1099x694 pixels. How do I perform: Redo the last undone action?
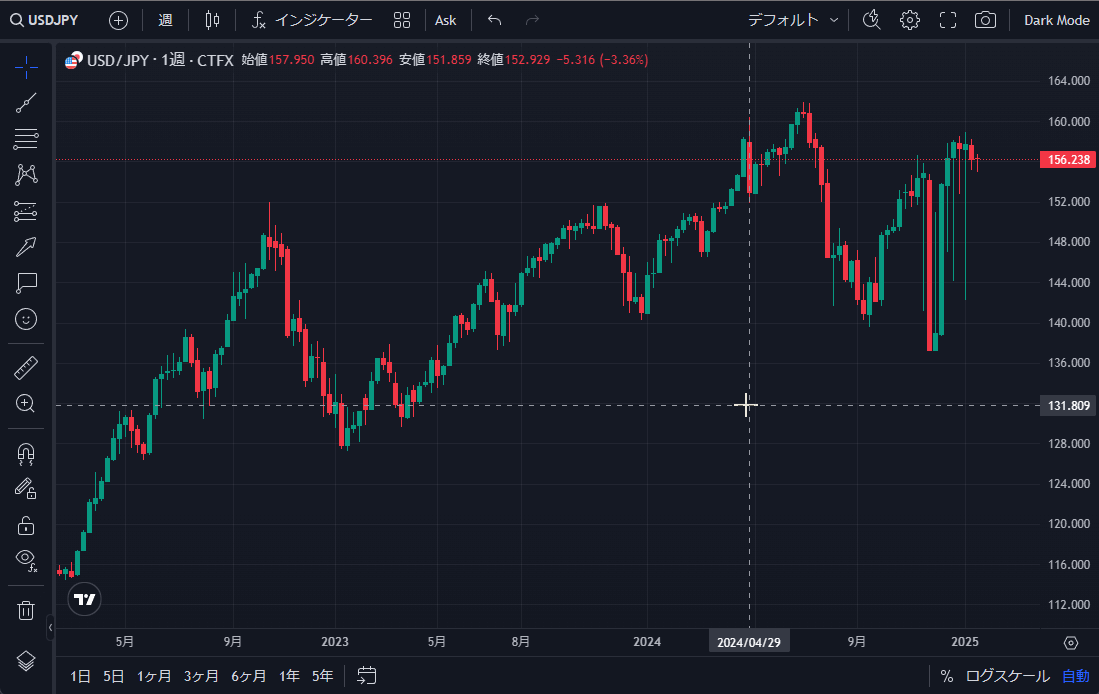533,20
